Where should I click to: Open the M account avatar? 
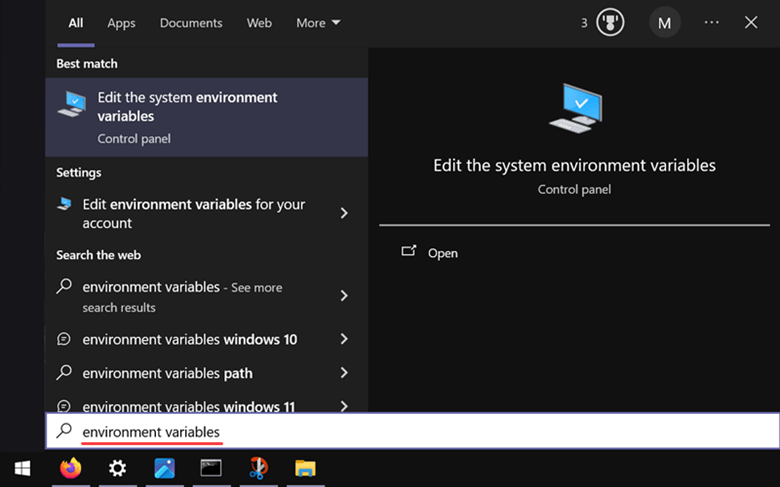[x=665, y=23]
